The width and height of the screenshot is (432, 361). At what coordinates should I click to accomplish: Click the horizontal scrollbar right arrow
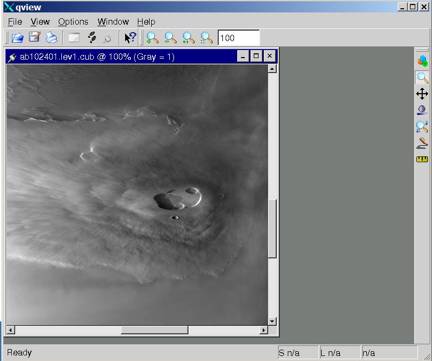[x=264, y=330]
